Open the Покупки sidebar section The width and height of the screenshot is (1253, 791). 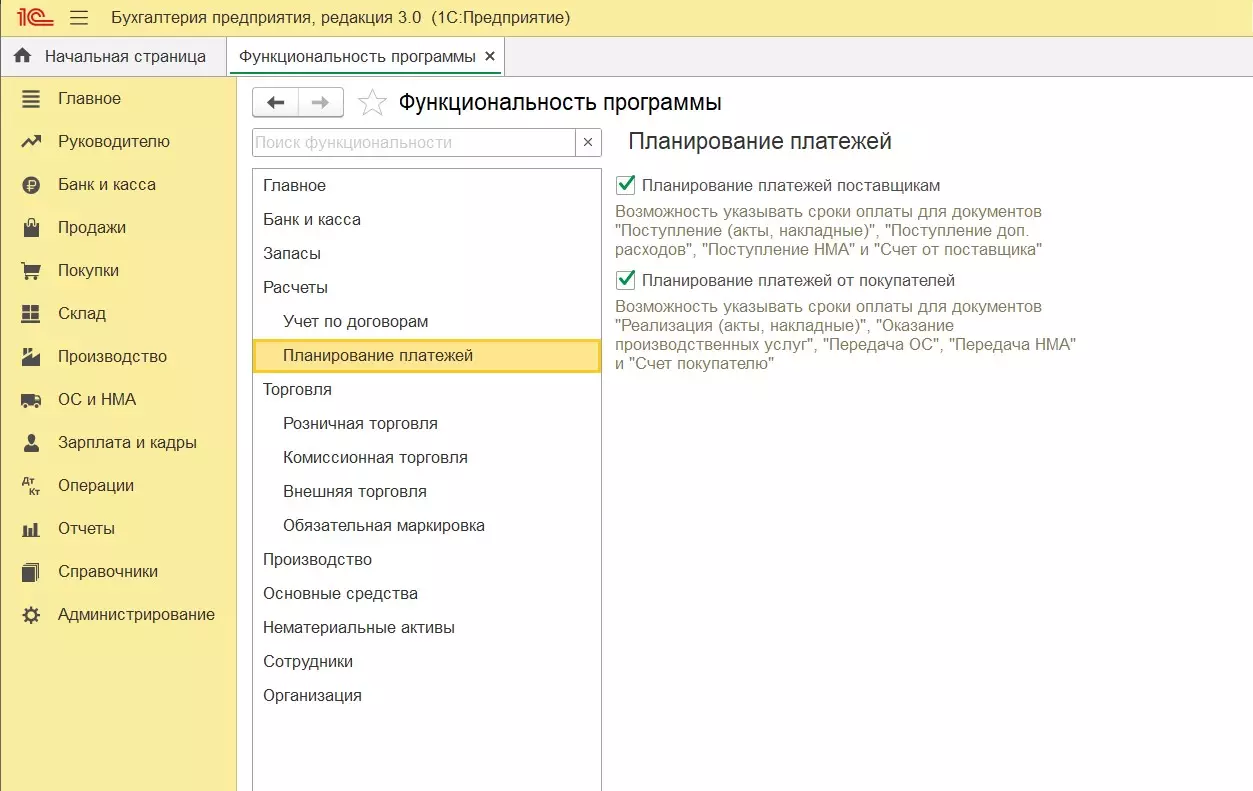(118, 270)
